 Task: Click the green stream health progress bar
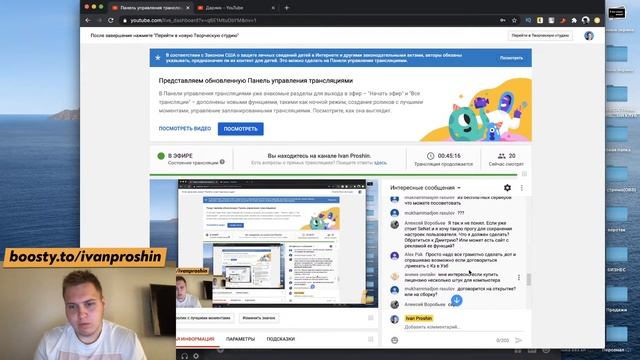[x=333, y=175]
